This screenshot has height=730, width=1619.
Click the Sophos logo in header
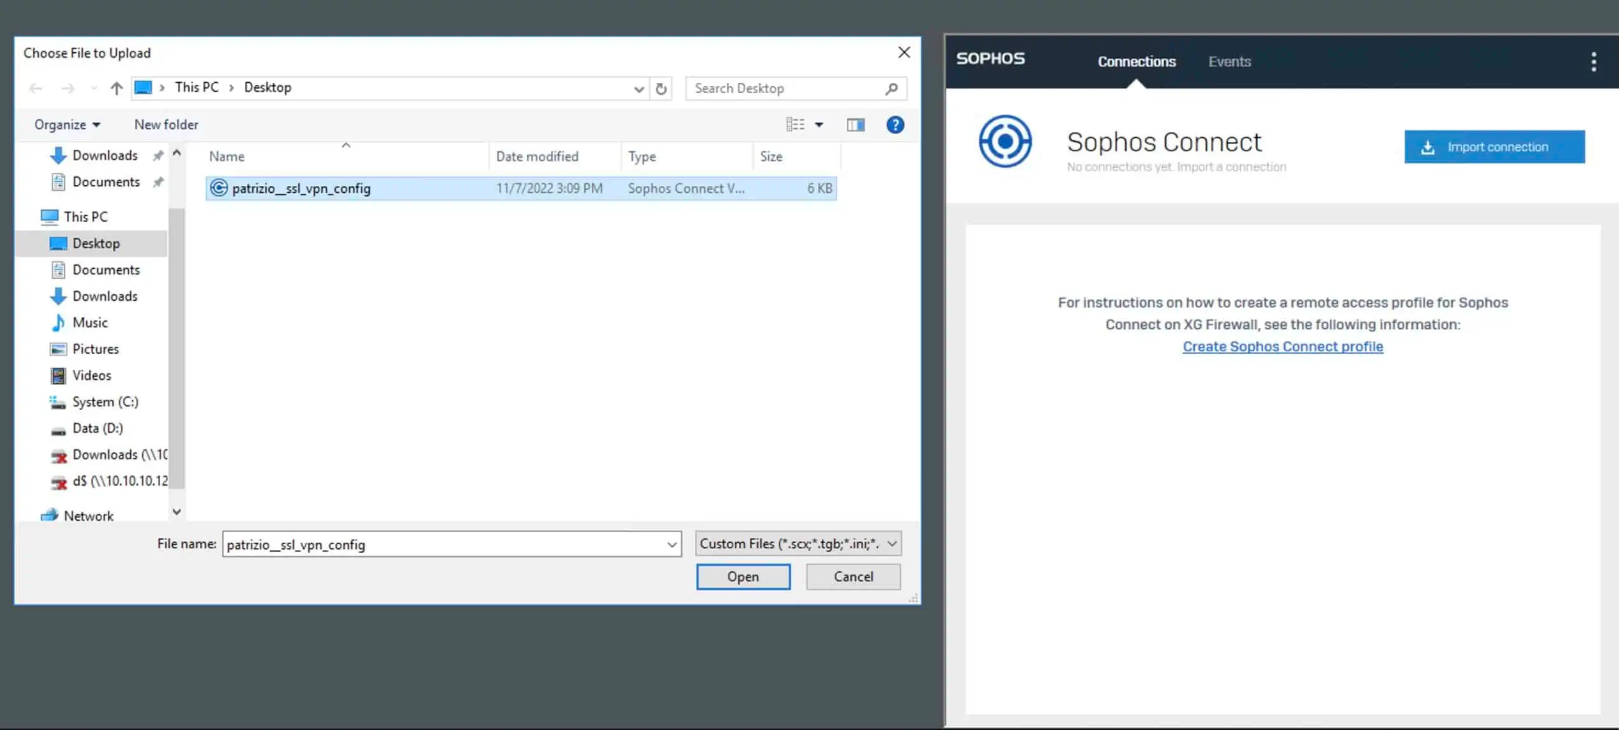(x=990, y=58)
